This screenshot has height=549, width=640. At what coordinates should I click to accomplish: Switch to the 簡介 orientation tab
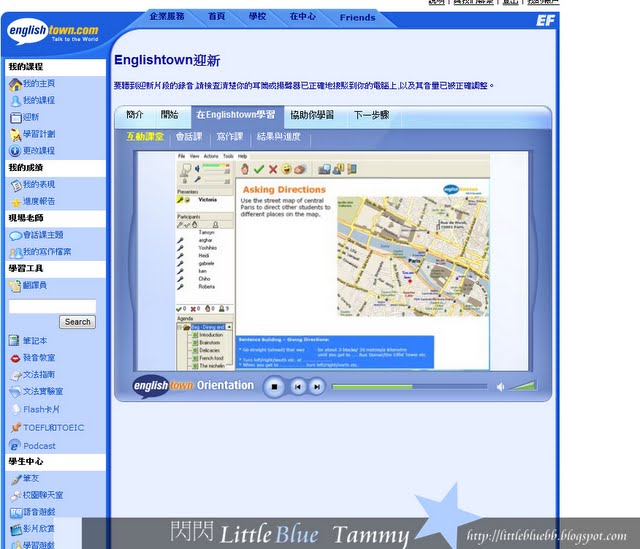135,115
